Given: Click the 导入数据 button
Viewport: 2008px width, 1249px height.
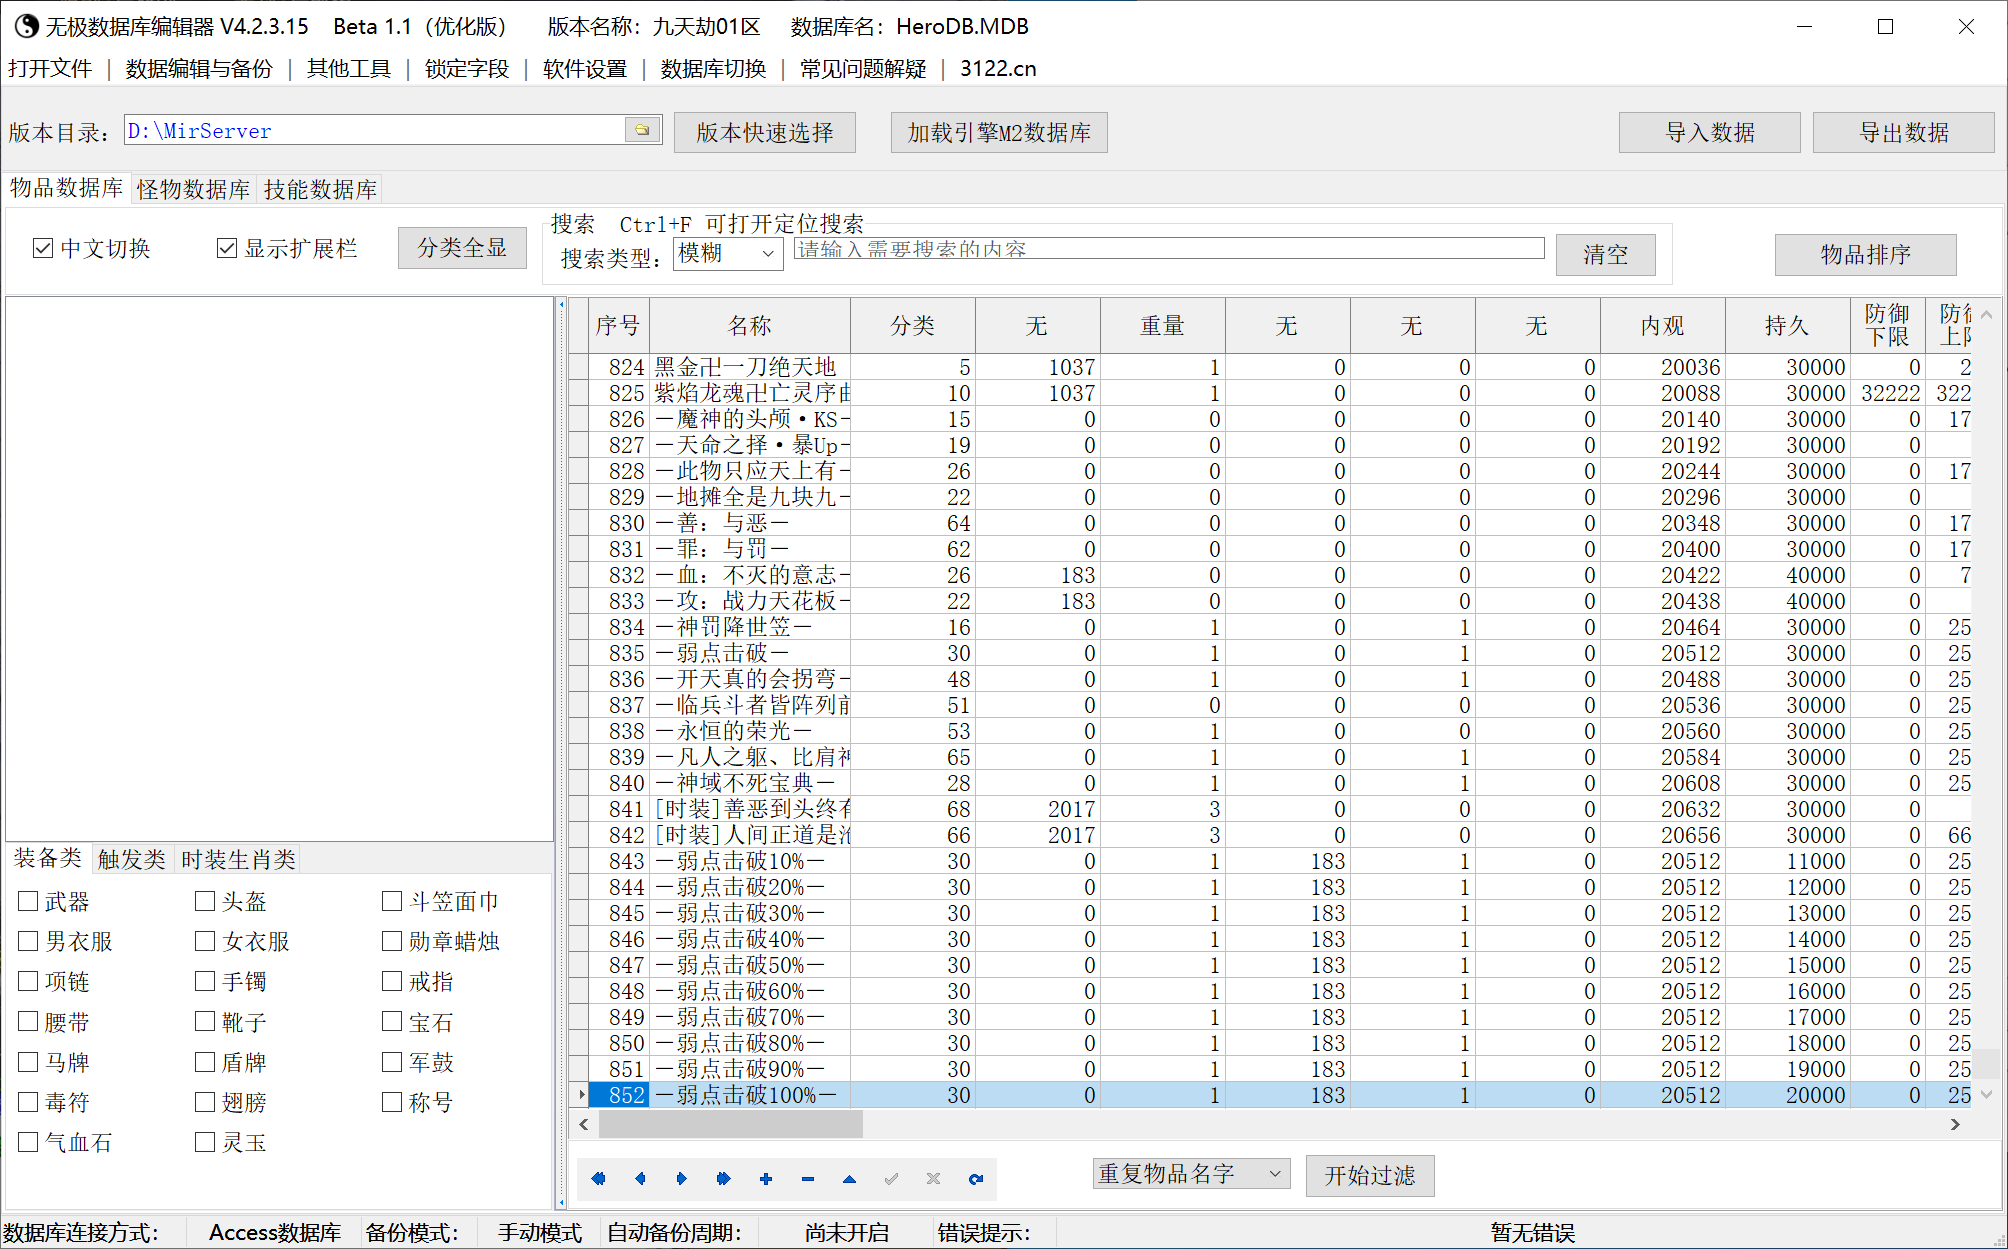Looking at the screenshot, I should pyautogui.click(x=1710, y=132).
